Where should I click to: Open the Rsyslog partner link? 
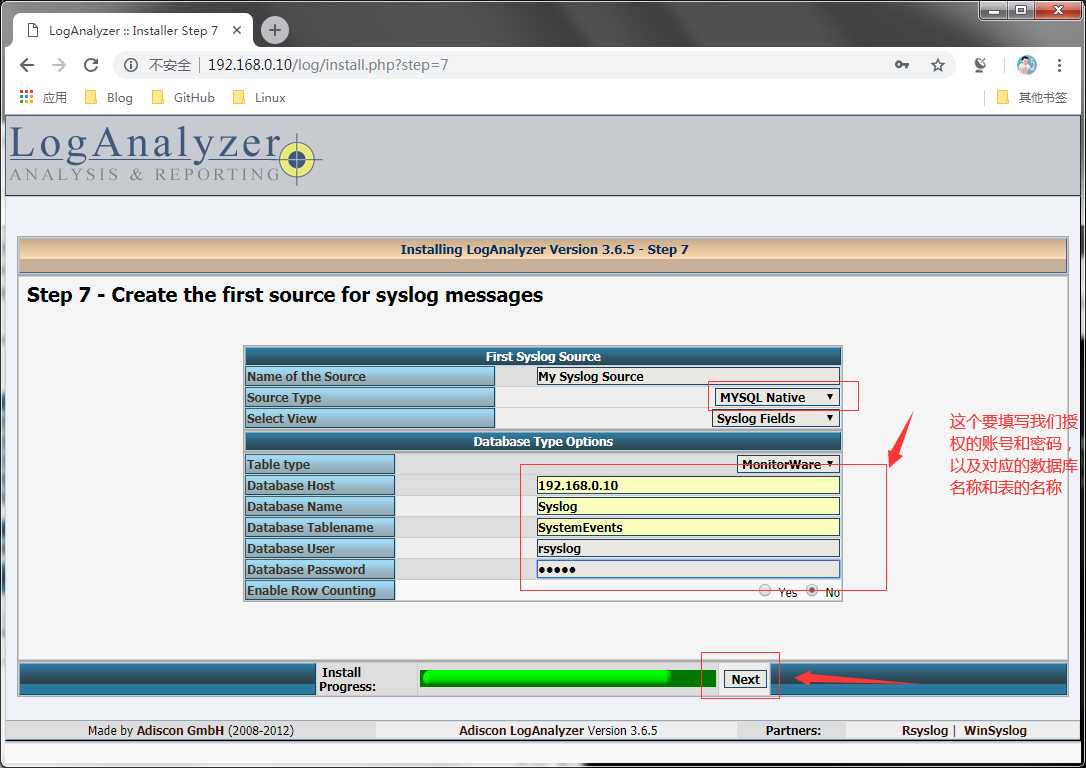click(925, 730)
